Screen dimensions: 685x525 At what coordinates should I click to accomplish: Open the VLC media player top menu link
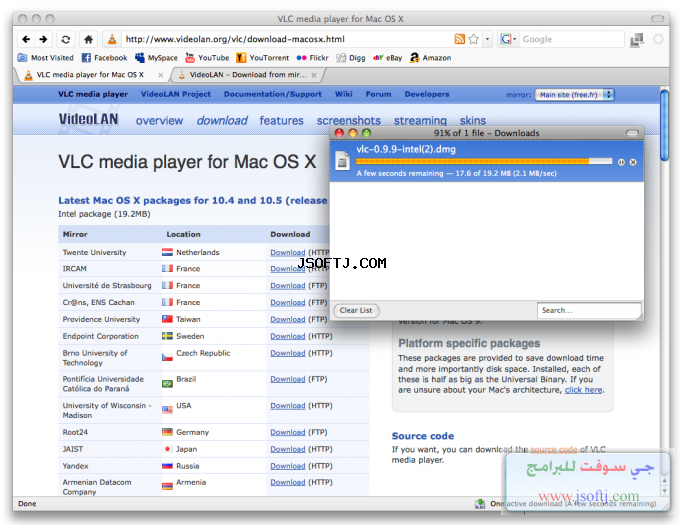(93, 94)
